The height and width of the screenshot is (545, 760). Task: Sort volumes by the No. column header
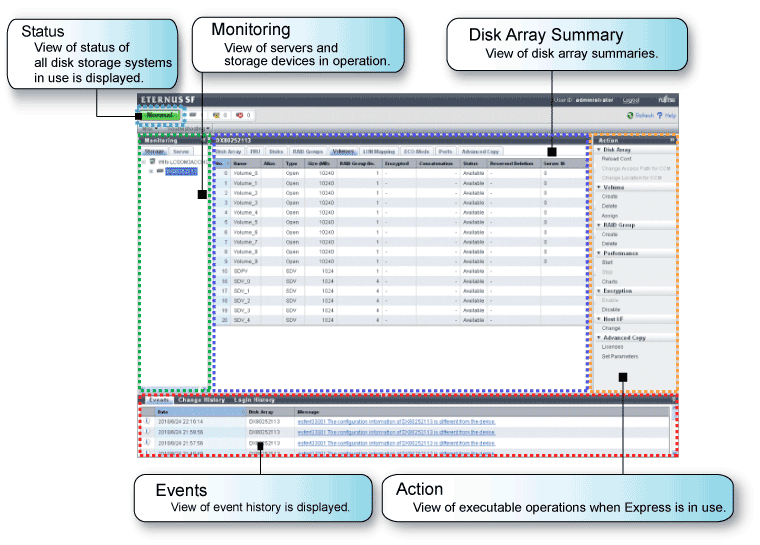pyautogui.click(x=222, y=163)
